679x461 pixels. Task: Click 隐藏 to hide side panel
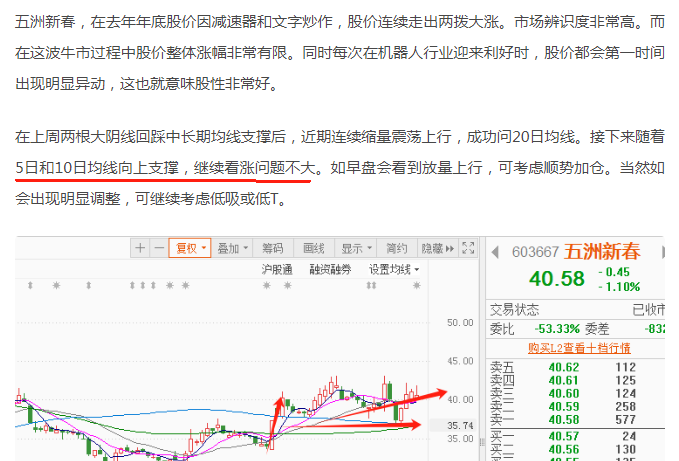(437, 248)
